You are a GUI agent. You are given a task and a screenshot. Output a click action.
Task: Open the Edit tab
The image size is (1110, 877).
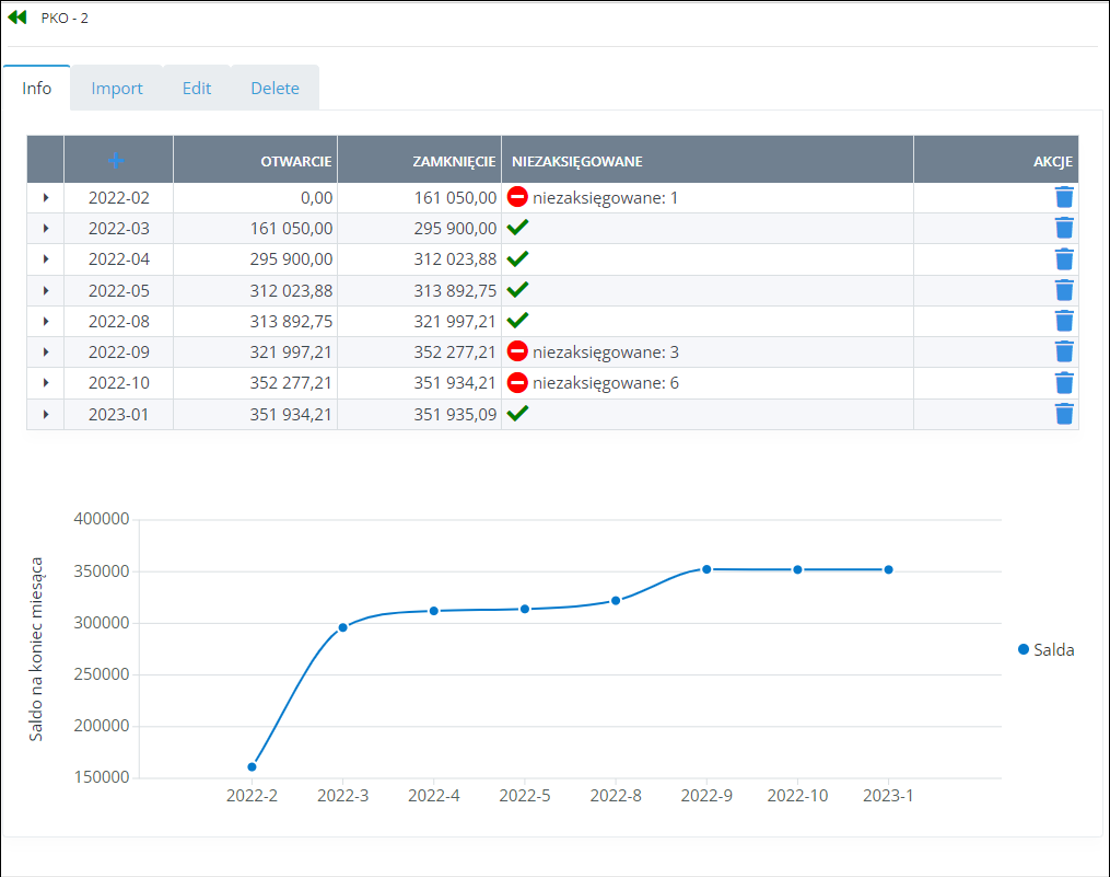196,88
